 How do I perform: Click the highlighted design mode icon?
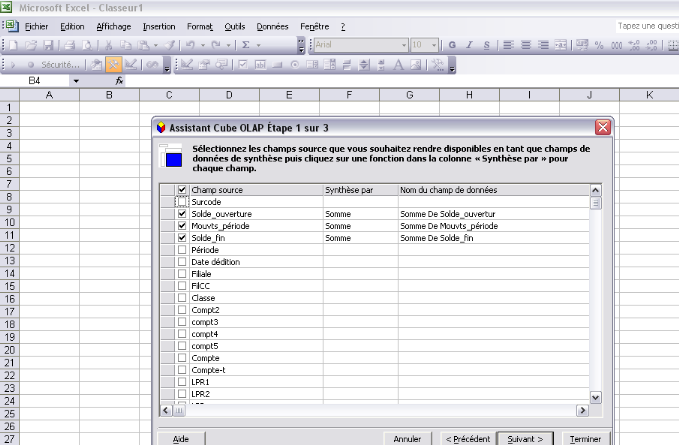click(115, 64)
